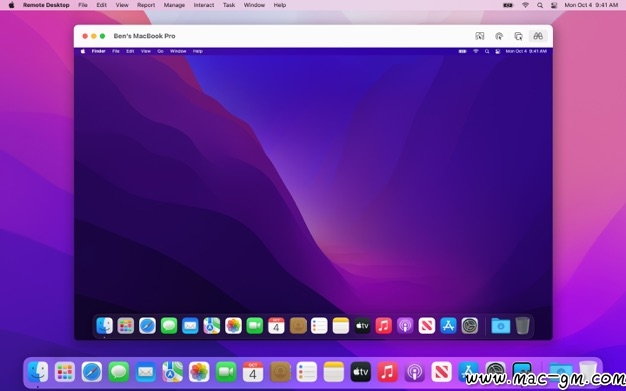Open Reminders from the local bottom dock

[307, 372]
